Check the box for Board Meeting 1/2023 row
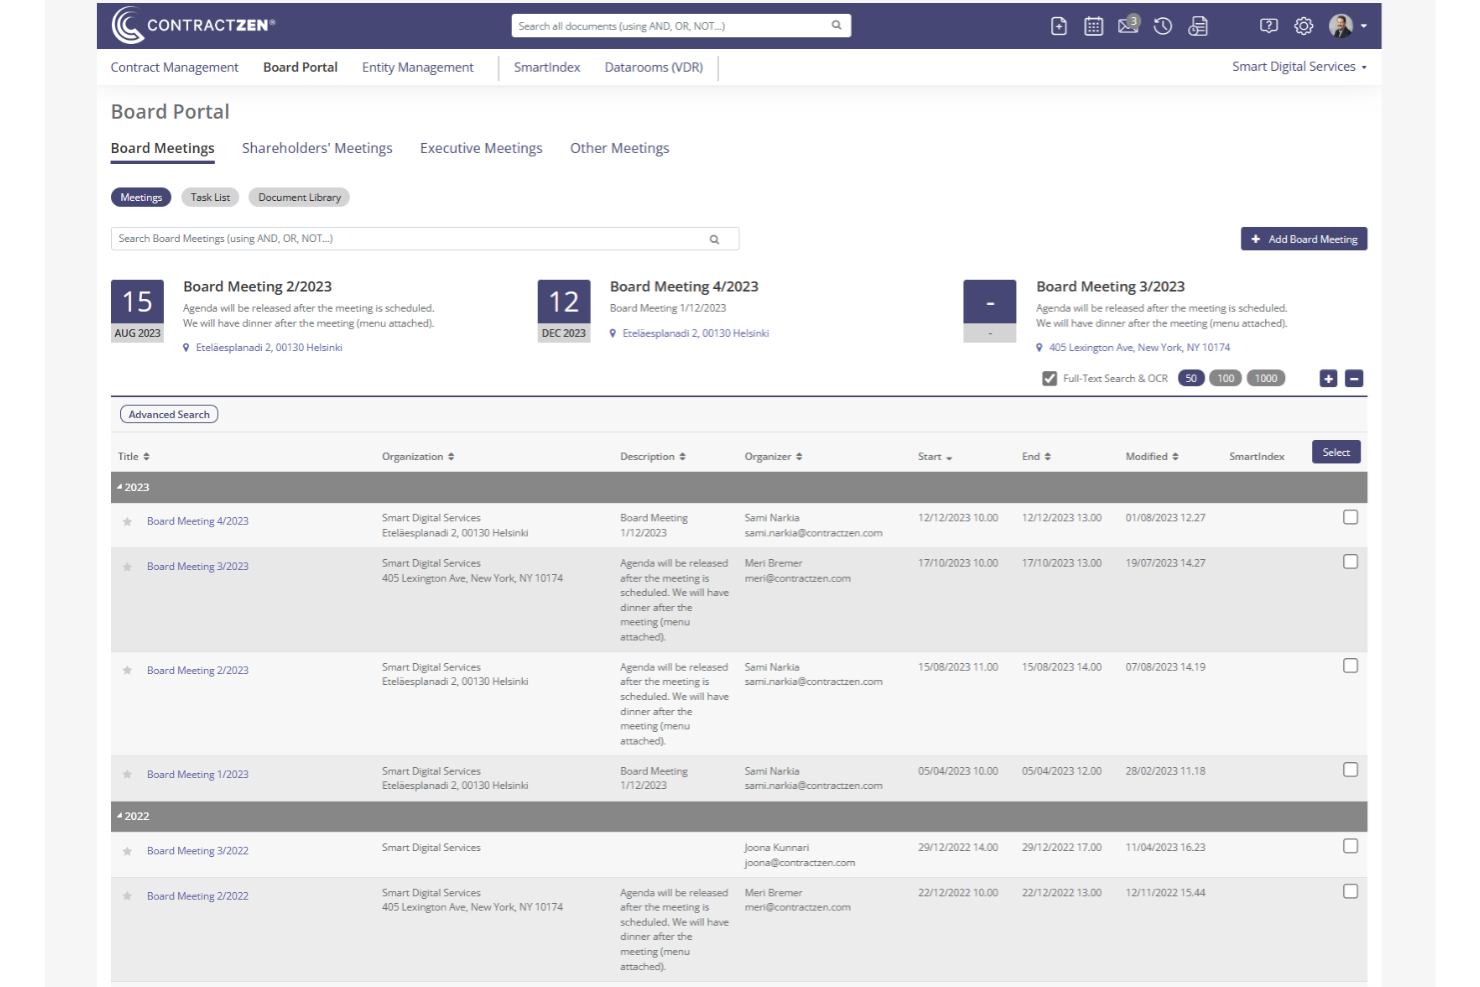 coord(1350,770)
